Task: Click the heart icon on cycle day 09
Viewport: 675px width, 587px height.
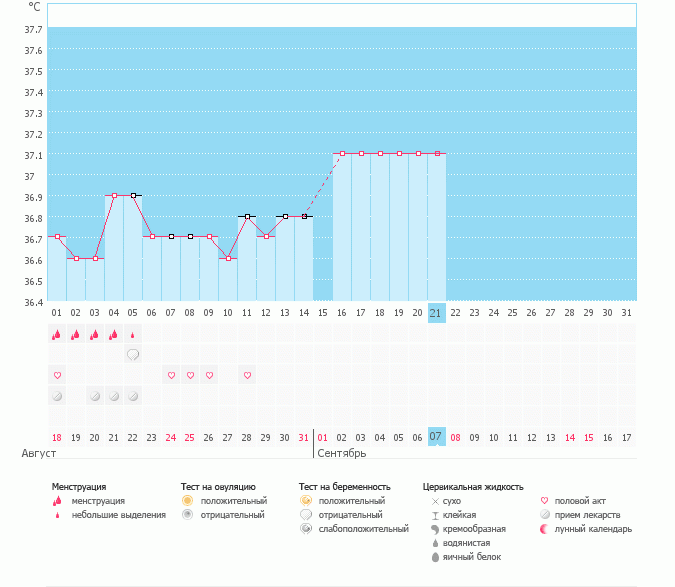Action: [x=209, y=375]
